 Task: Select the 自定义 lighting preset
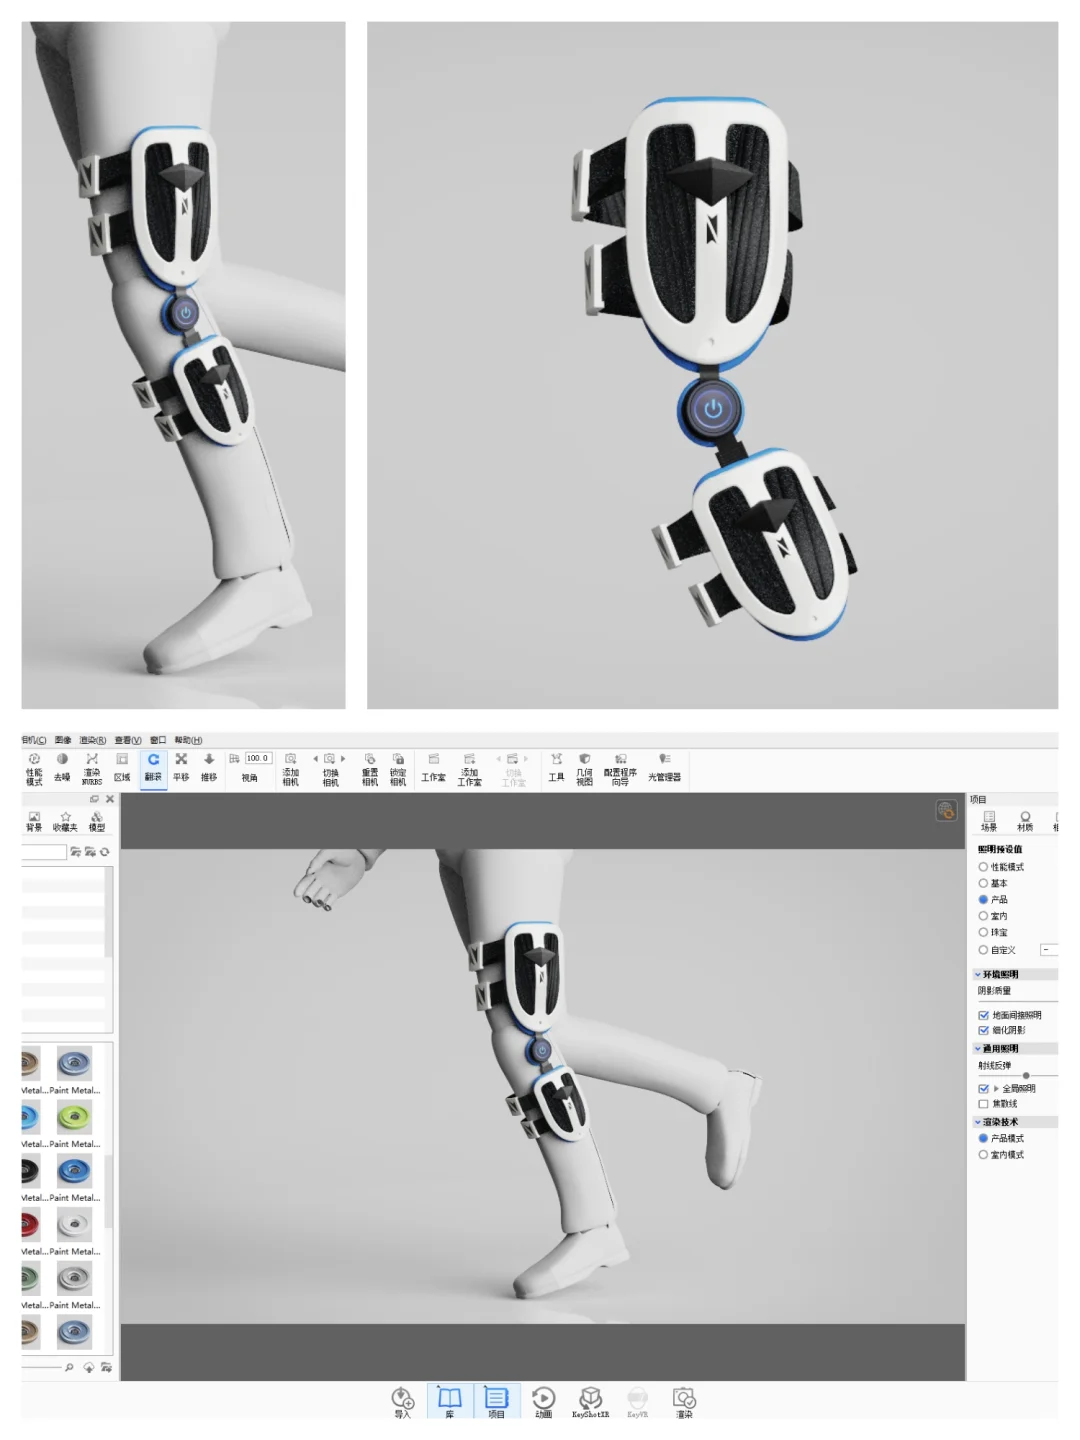(983, 950)
